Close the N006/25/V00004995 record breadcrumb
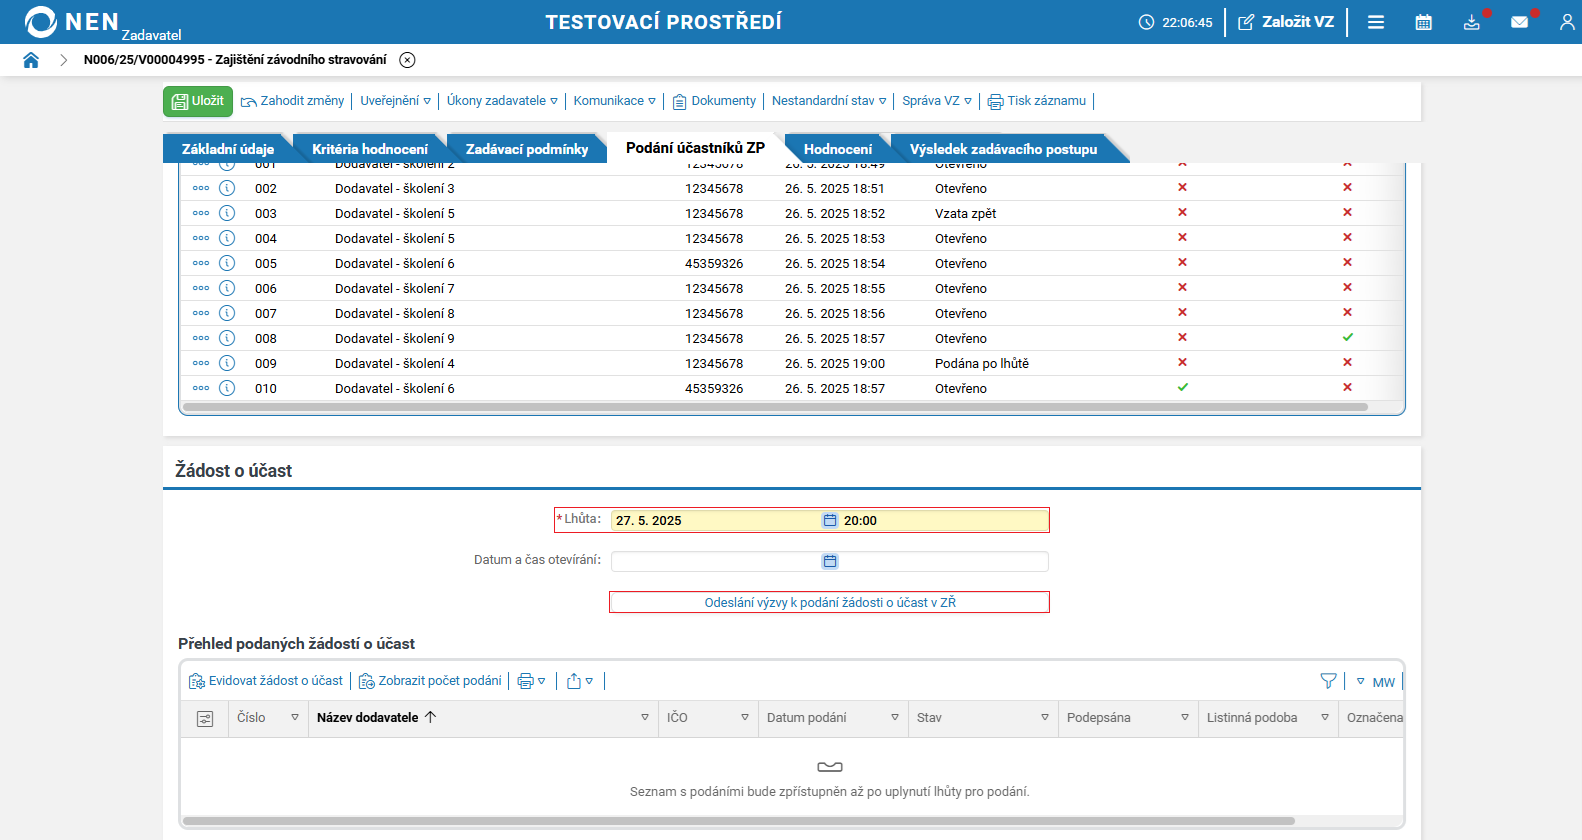Screen dimensions: 1582x840 407,60
